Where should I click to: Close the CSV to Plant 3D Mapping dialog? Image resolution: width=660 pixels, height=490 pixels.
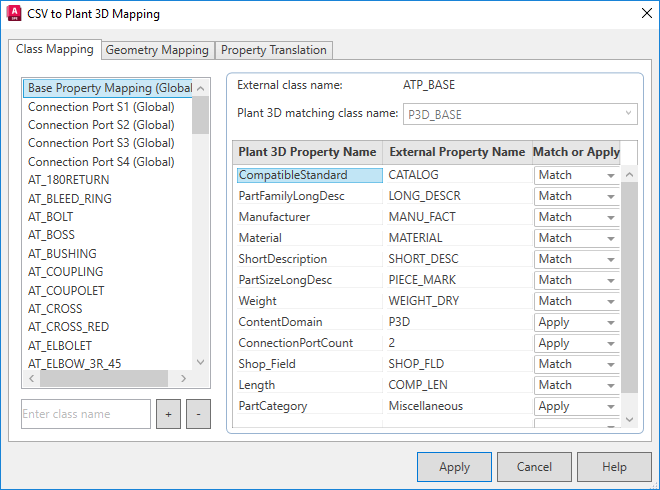pos(647,13)
